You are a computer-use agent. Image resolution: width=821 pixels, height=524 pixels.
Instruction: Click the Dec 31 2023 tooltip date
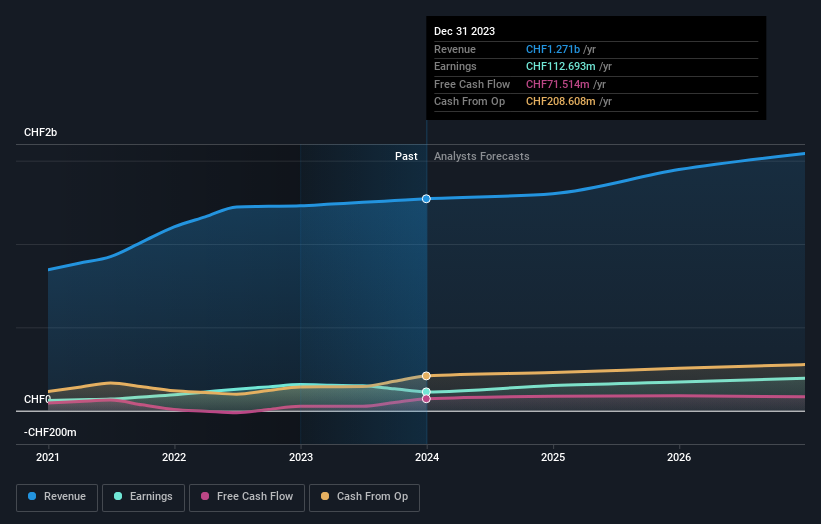[464, 31]
